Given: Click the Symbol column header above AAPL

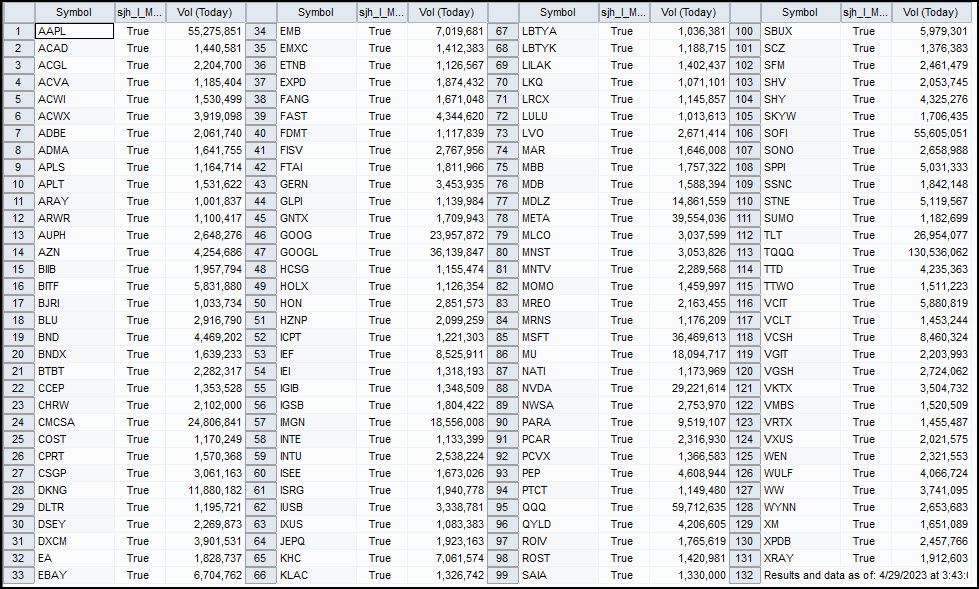Looking at the screenshot, I should [74, 12].
